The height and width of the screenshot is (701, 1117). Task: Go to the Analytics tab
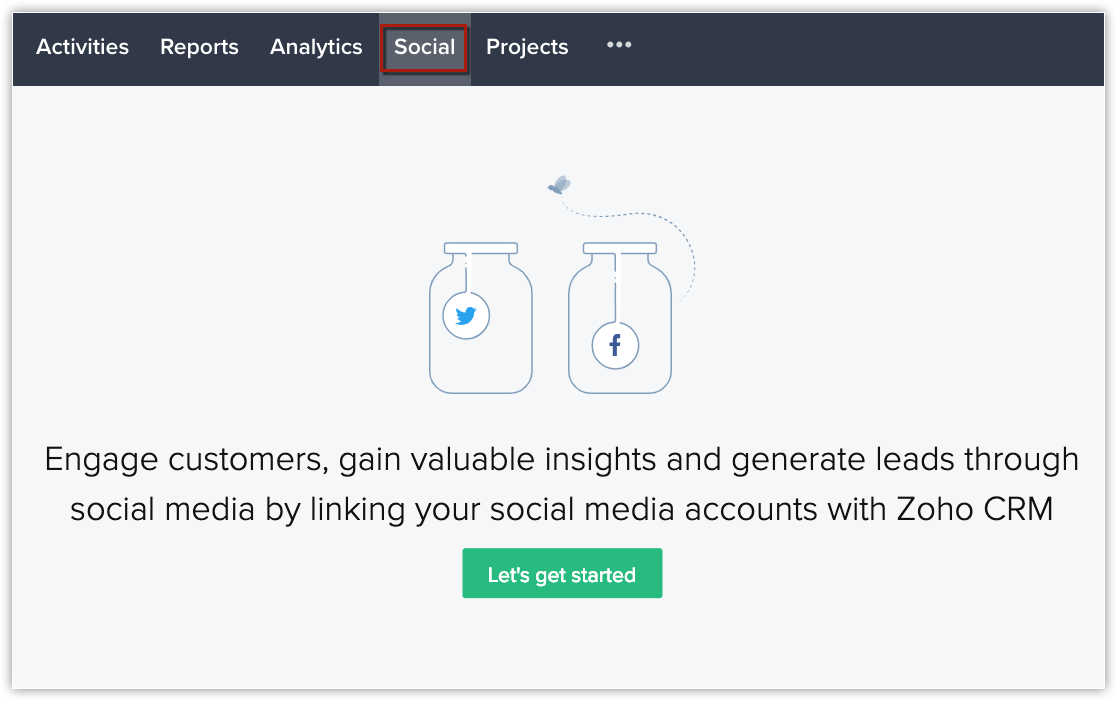[316, 47]
